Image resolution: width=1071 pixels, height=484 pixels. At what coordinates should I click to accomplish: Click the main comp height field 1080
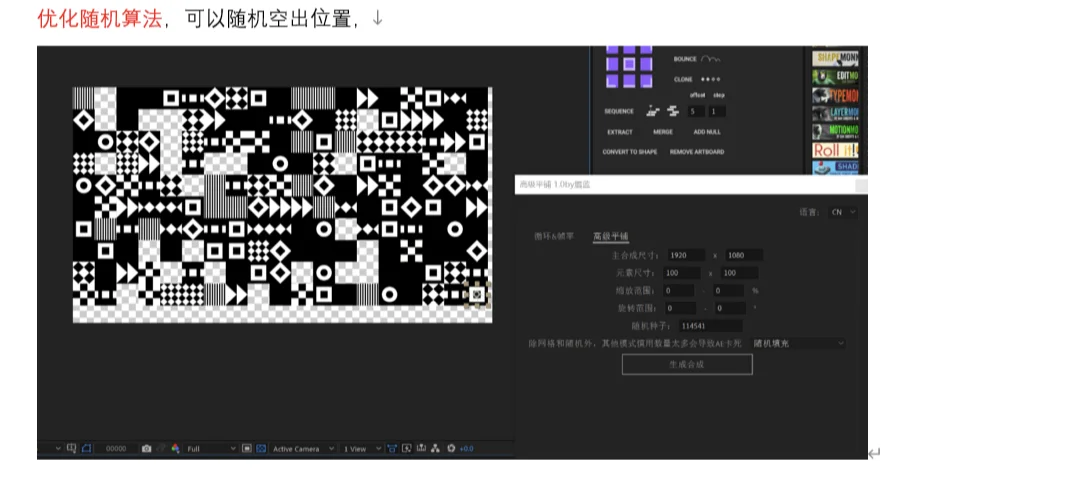744,255
